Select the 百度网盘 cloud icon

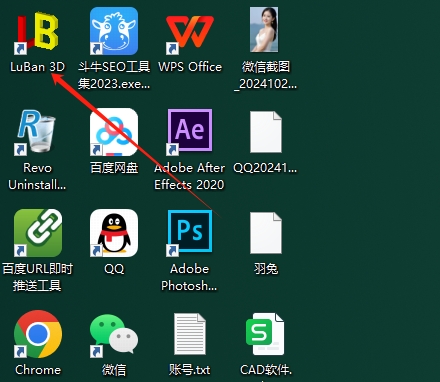[x=114, y=132]
